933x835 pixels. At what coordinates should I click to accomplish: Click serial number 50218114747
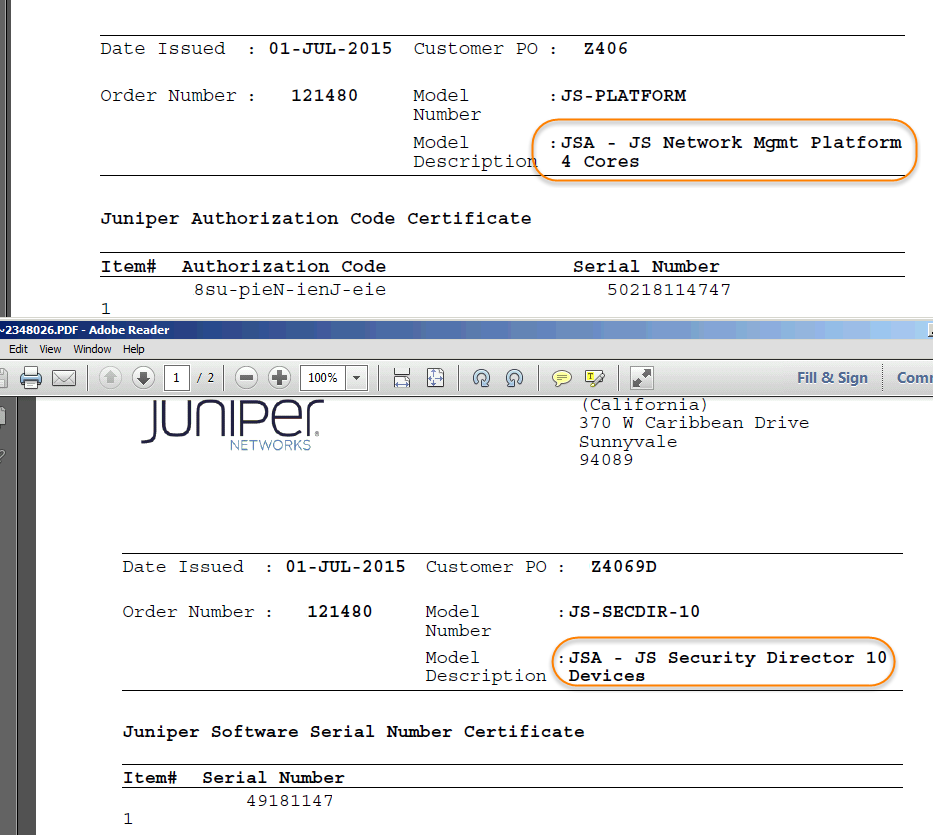click(x=669, y=290)
